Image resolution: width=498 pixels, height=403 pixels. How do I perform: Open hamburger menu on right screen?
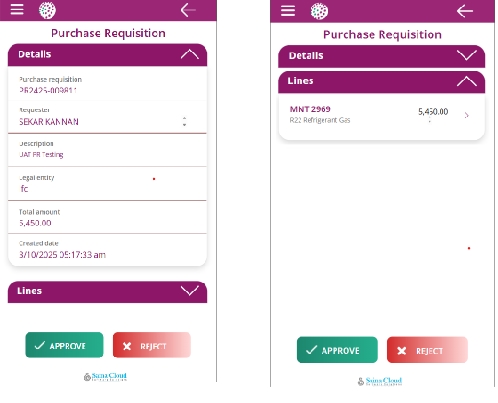(288, 11)
